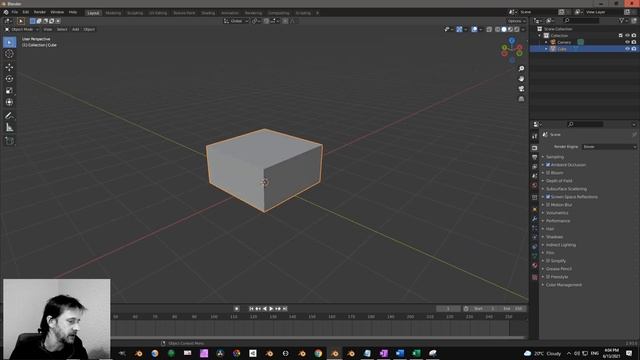Play the timeline animation

click(271, 309)
